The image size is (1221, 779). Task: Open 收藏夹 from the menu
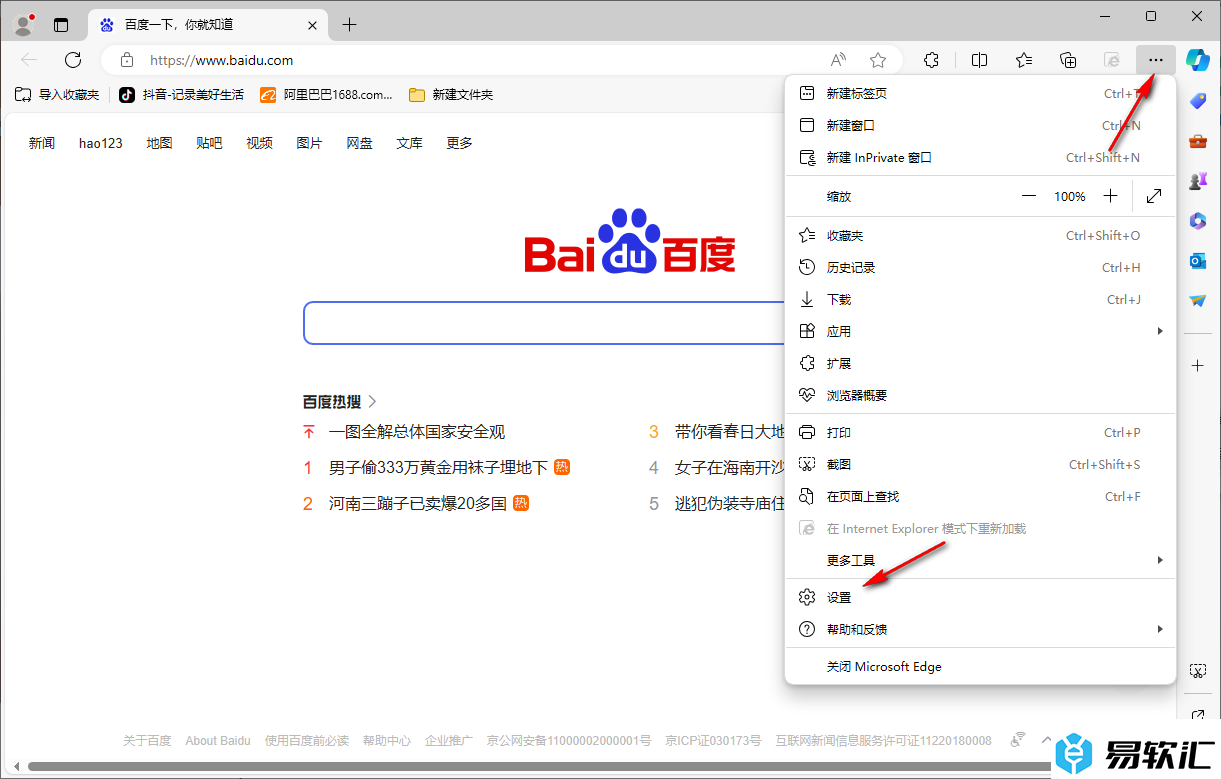coord(980,236)
